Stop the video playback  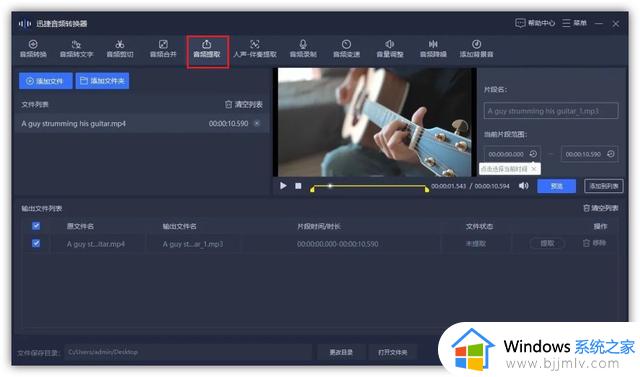tap(298, 186)
